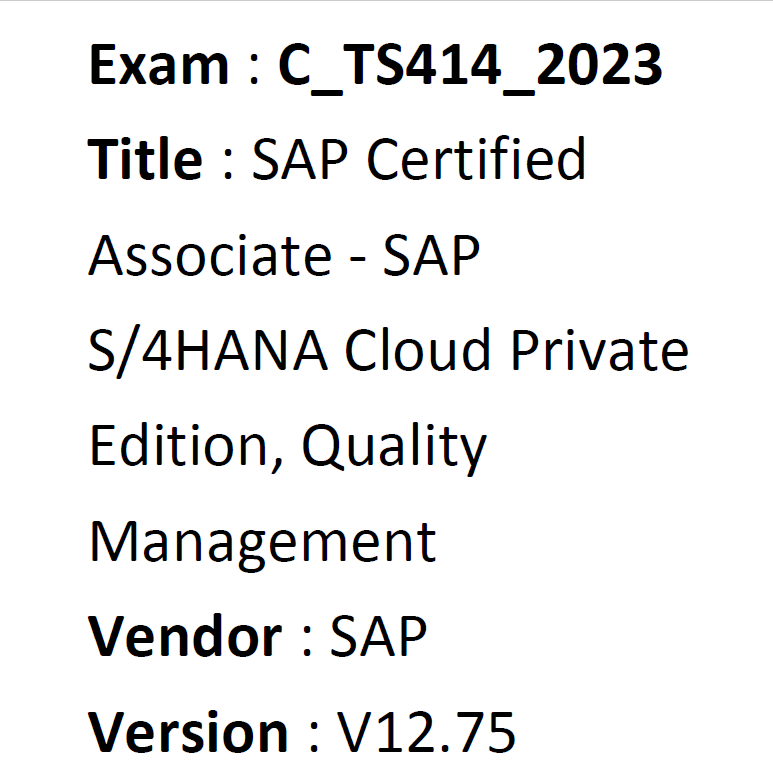Click the 'Cloud Private' text
Viewport: 773px width, 768px height.
coord(517,349)
